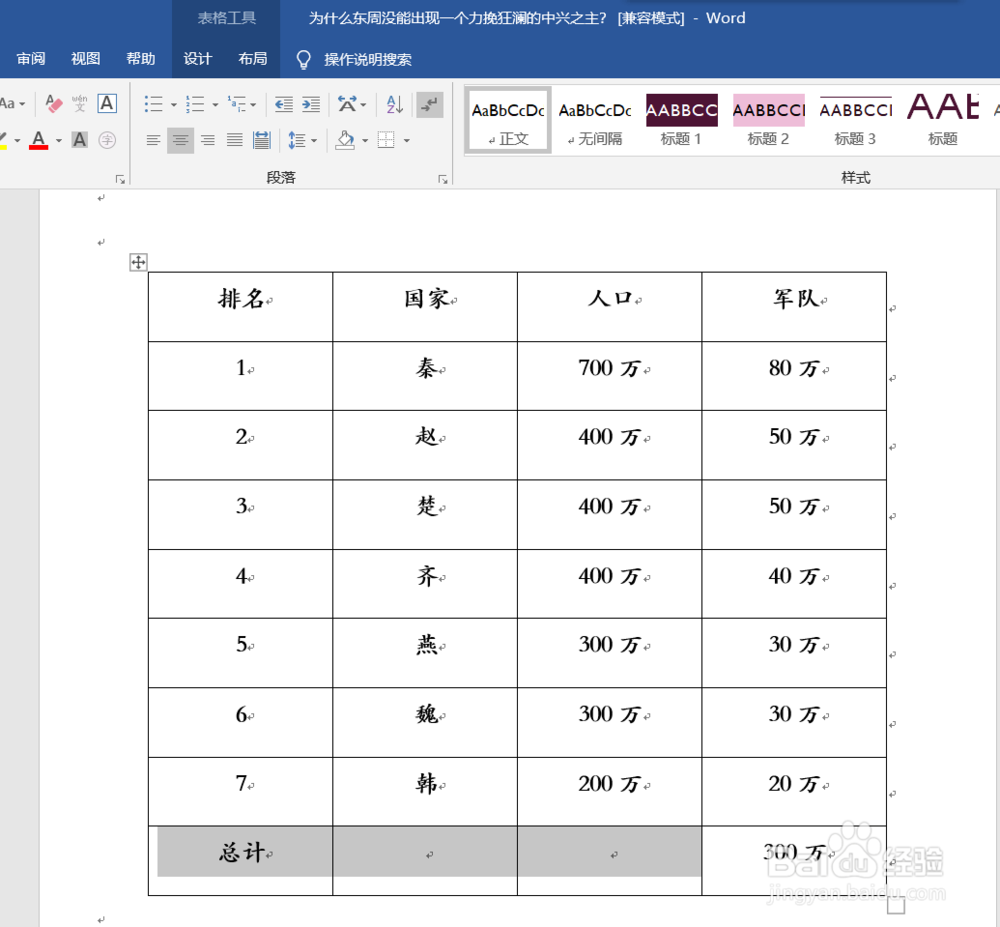The width and height of the screenshot is (1000, 927).
Task: Click the 国家 header cell
Action: tap(425, 307)
